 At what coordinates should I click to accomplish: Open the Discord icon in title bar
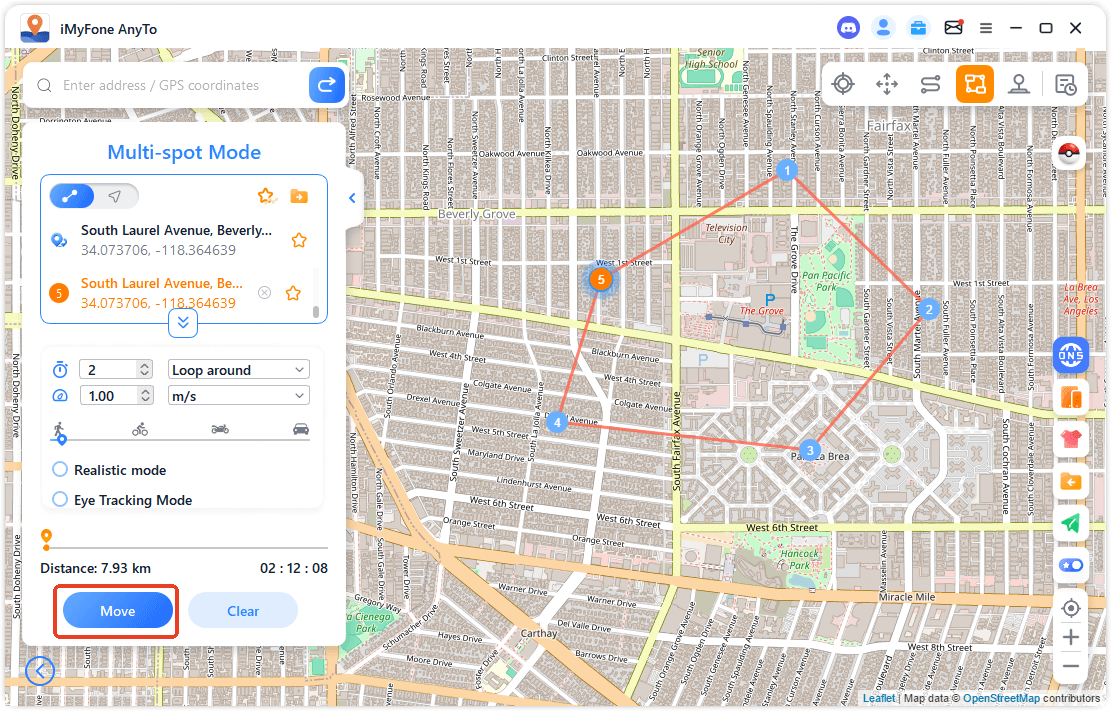(848, 28)
